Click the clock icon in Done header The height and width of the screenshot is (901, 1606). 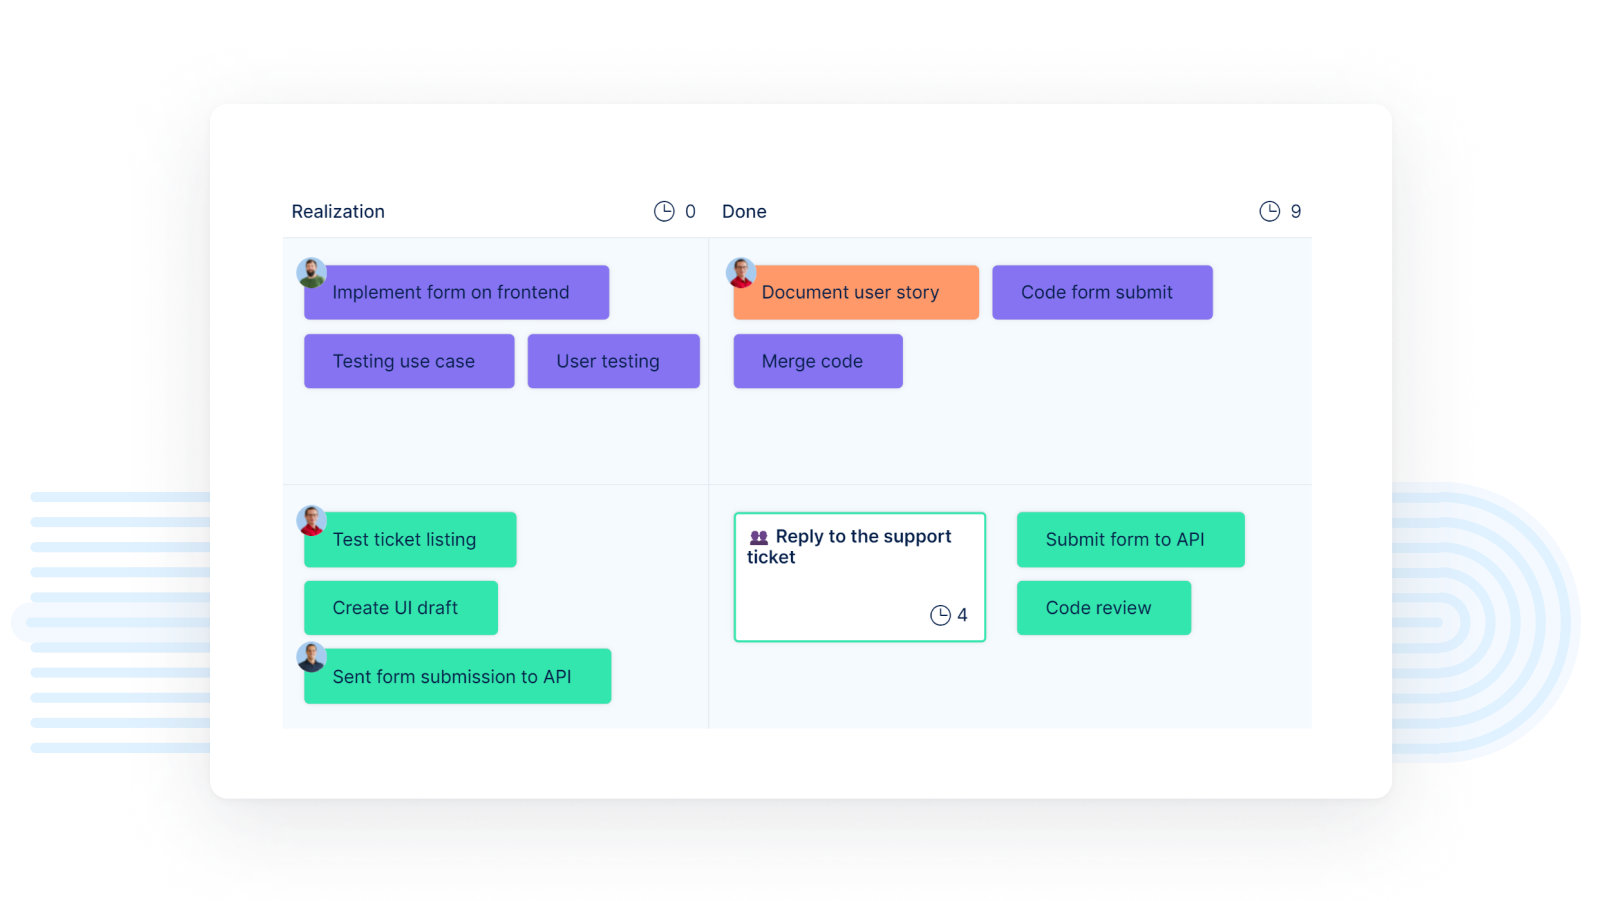point(1269,211)
